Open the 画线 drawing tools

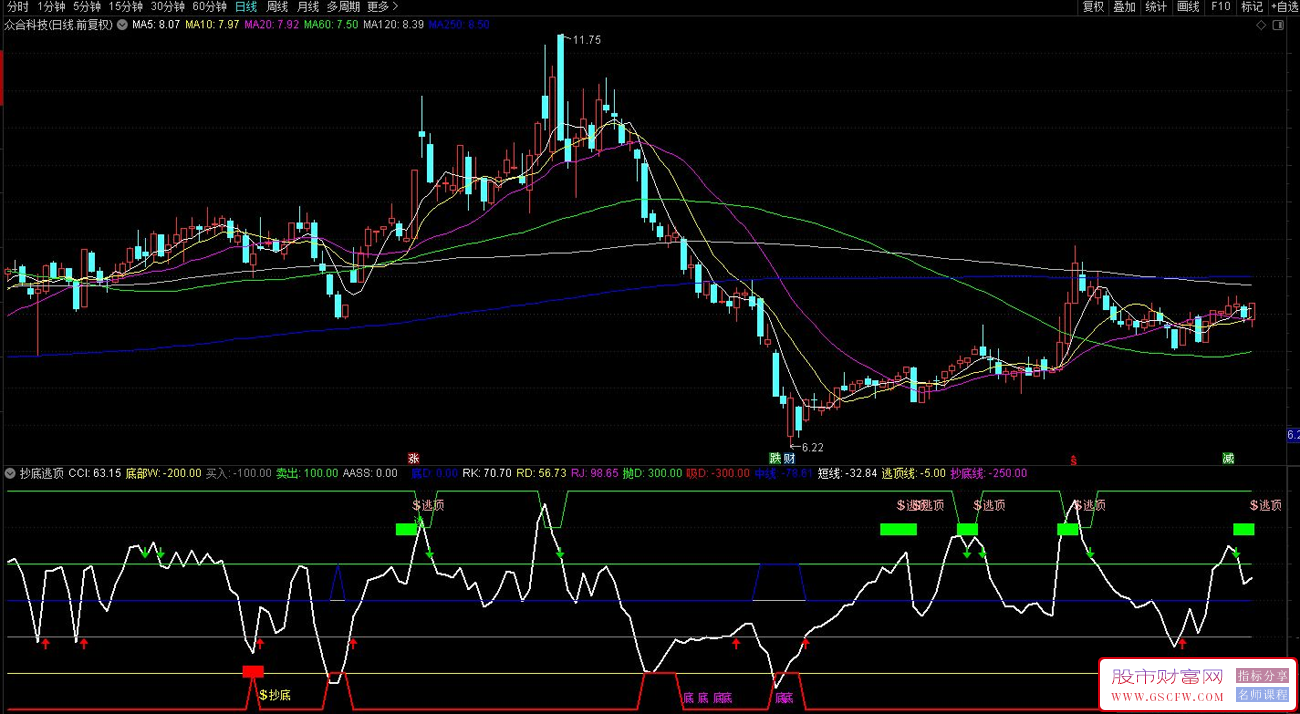[1188, 7]
